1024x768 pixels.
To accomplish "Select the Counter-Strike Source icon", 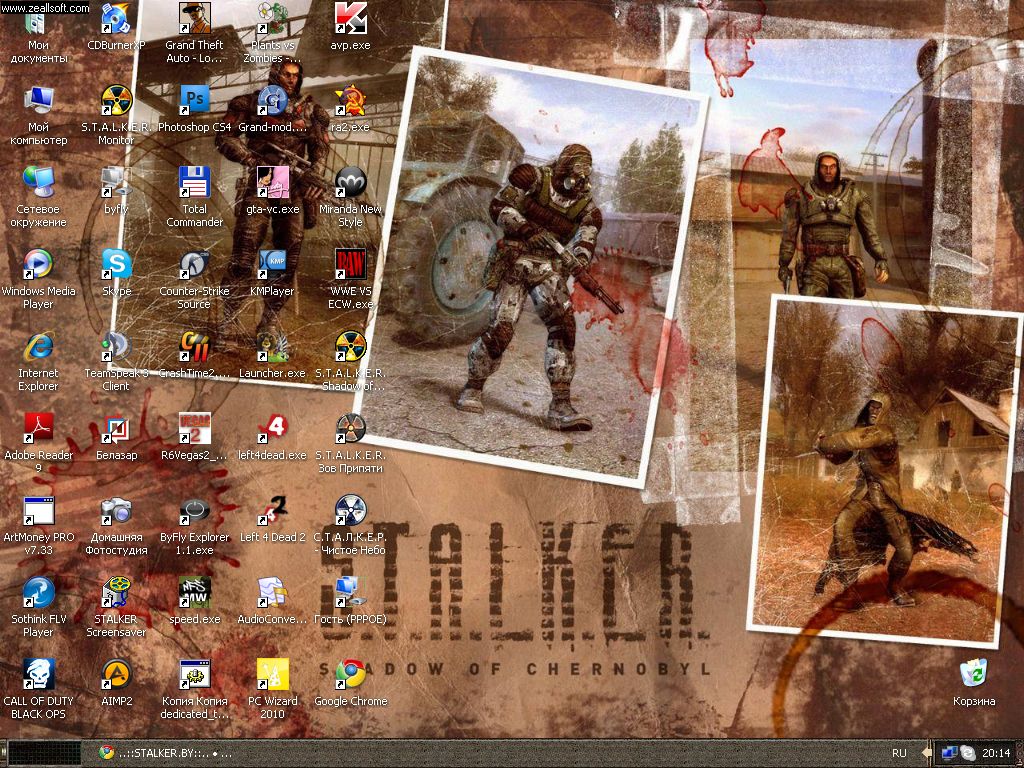I will 195,264.
